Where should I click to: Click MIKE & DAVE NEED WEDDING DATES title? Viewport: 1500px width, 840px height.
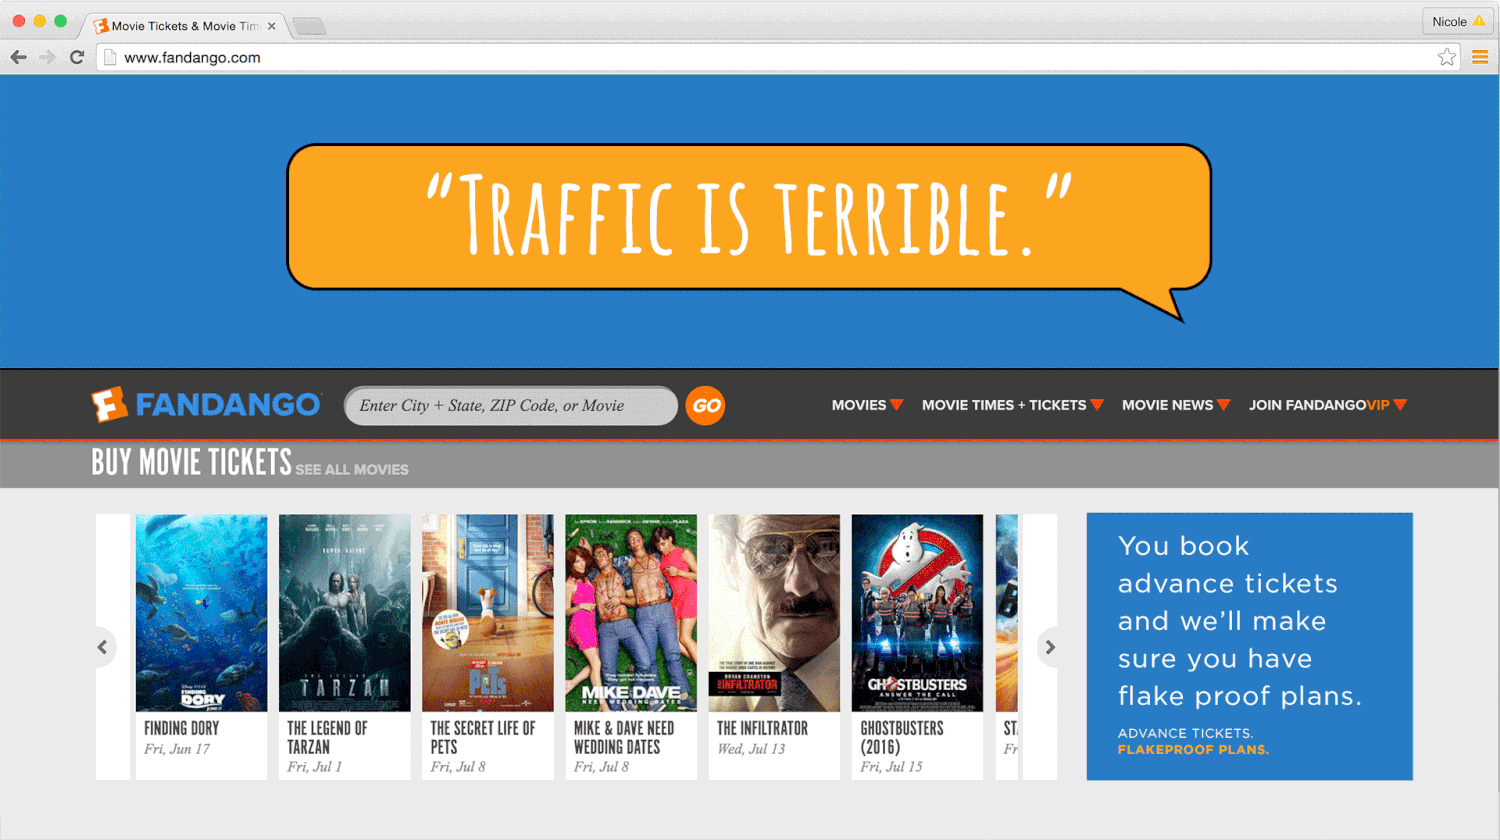tap(624, 737)
